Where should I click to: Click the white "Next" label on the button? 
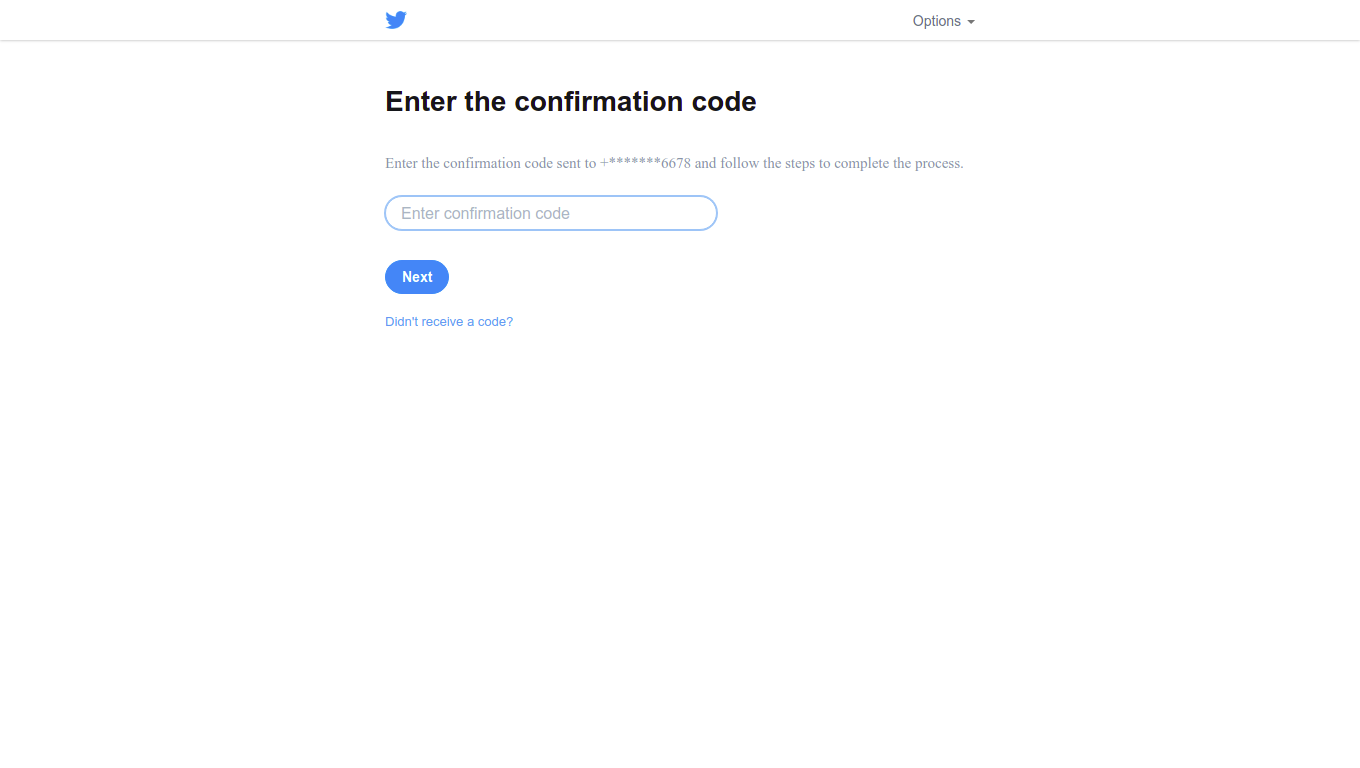point(417,277)
